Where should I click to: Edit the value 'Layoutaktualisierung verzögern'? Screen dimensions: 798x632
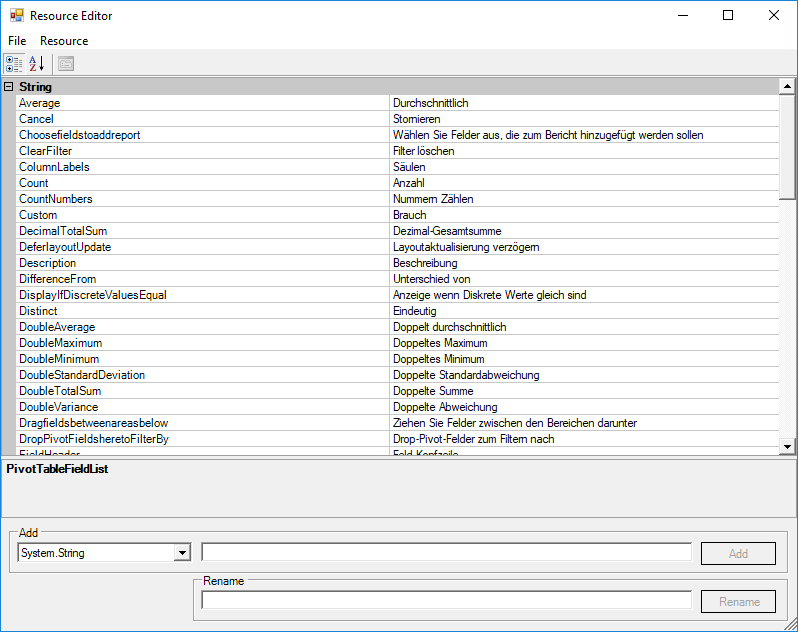coord(584,247)
